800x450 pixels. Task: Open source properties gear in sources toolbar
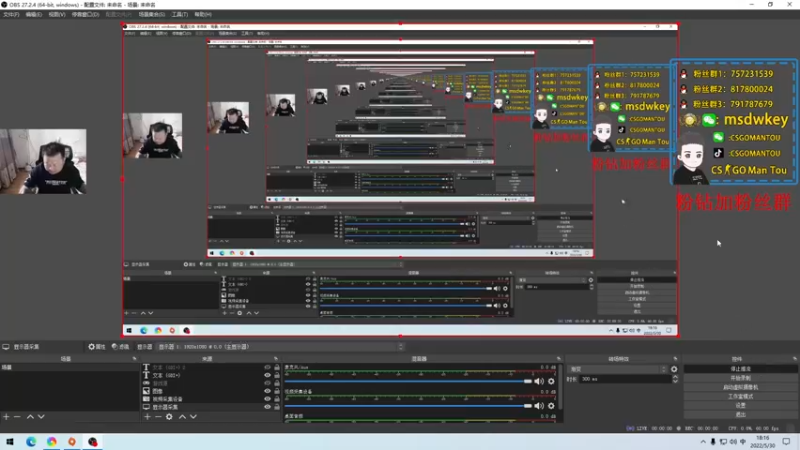point(169,417)
